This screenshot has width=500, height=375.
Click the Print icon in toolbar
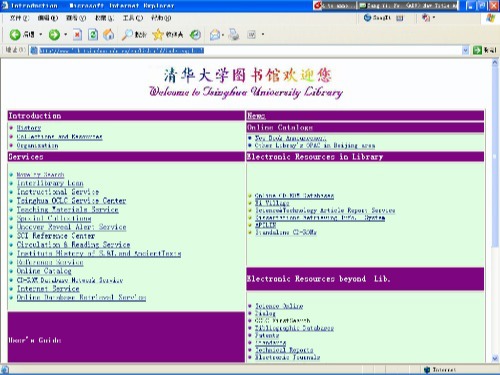click(x=234, y=34)
